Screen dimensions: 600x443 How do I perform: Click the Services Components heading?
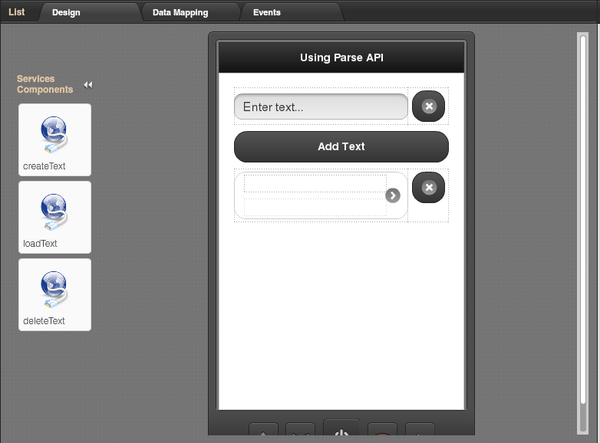point(45,84)
